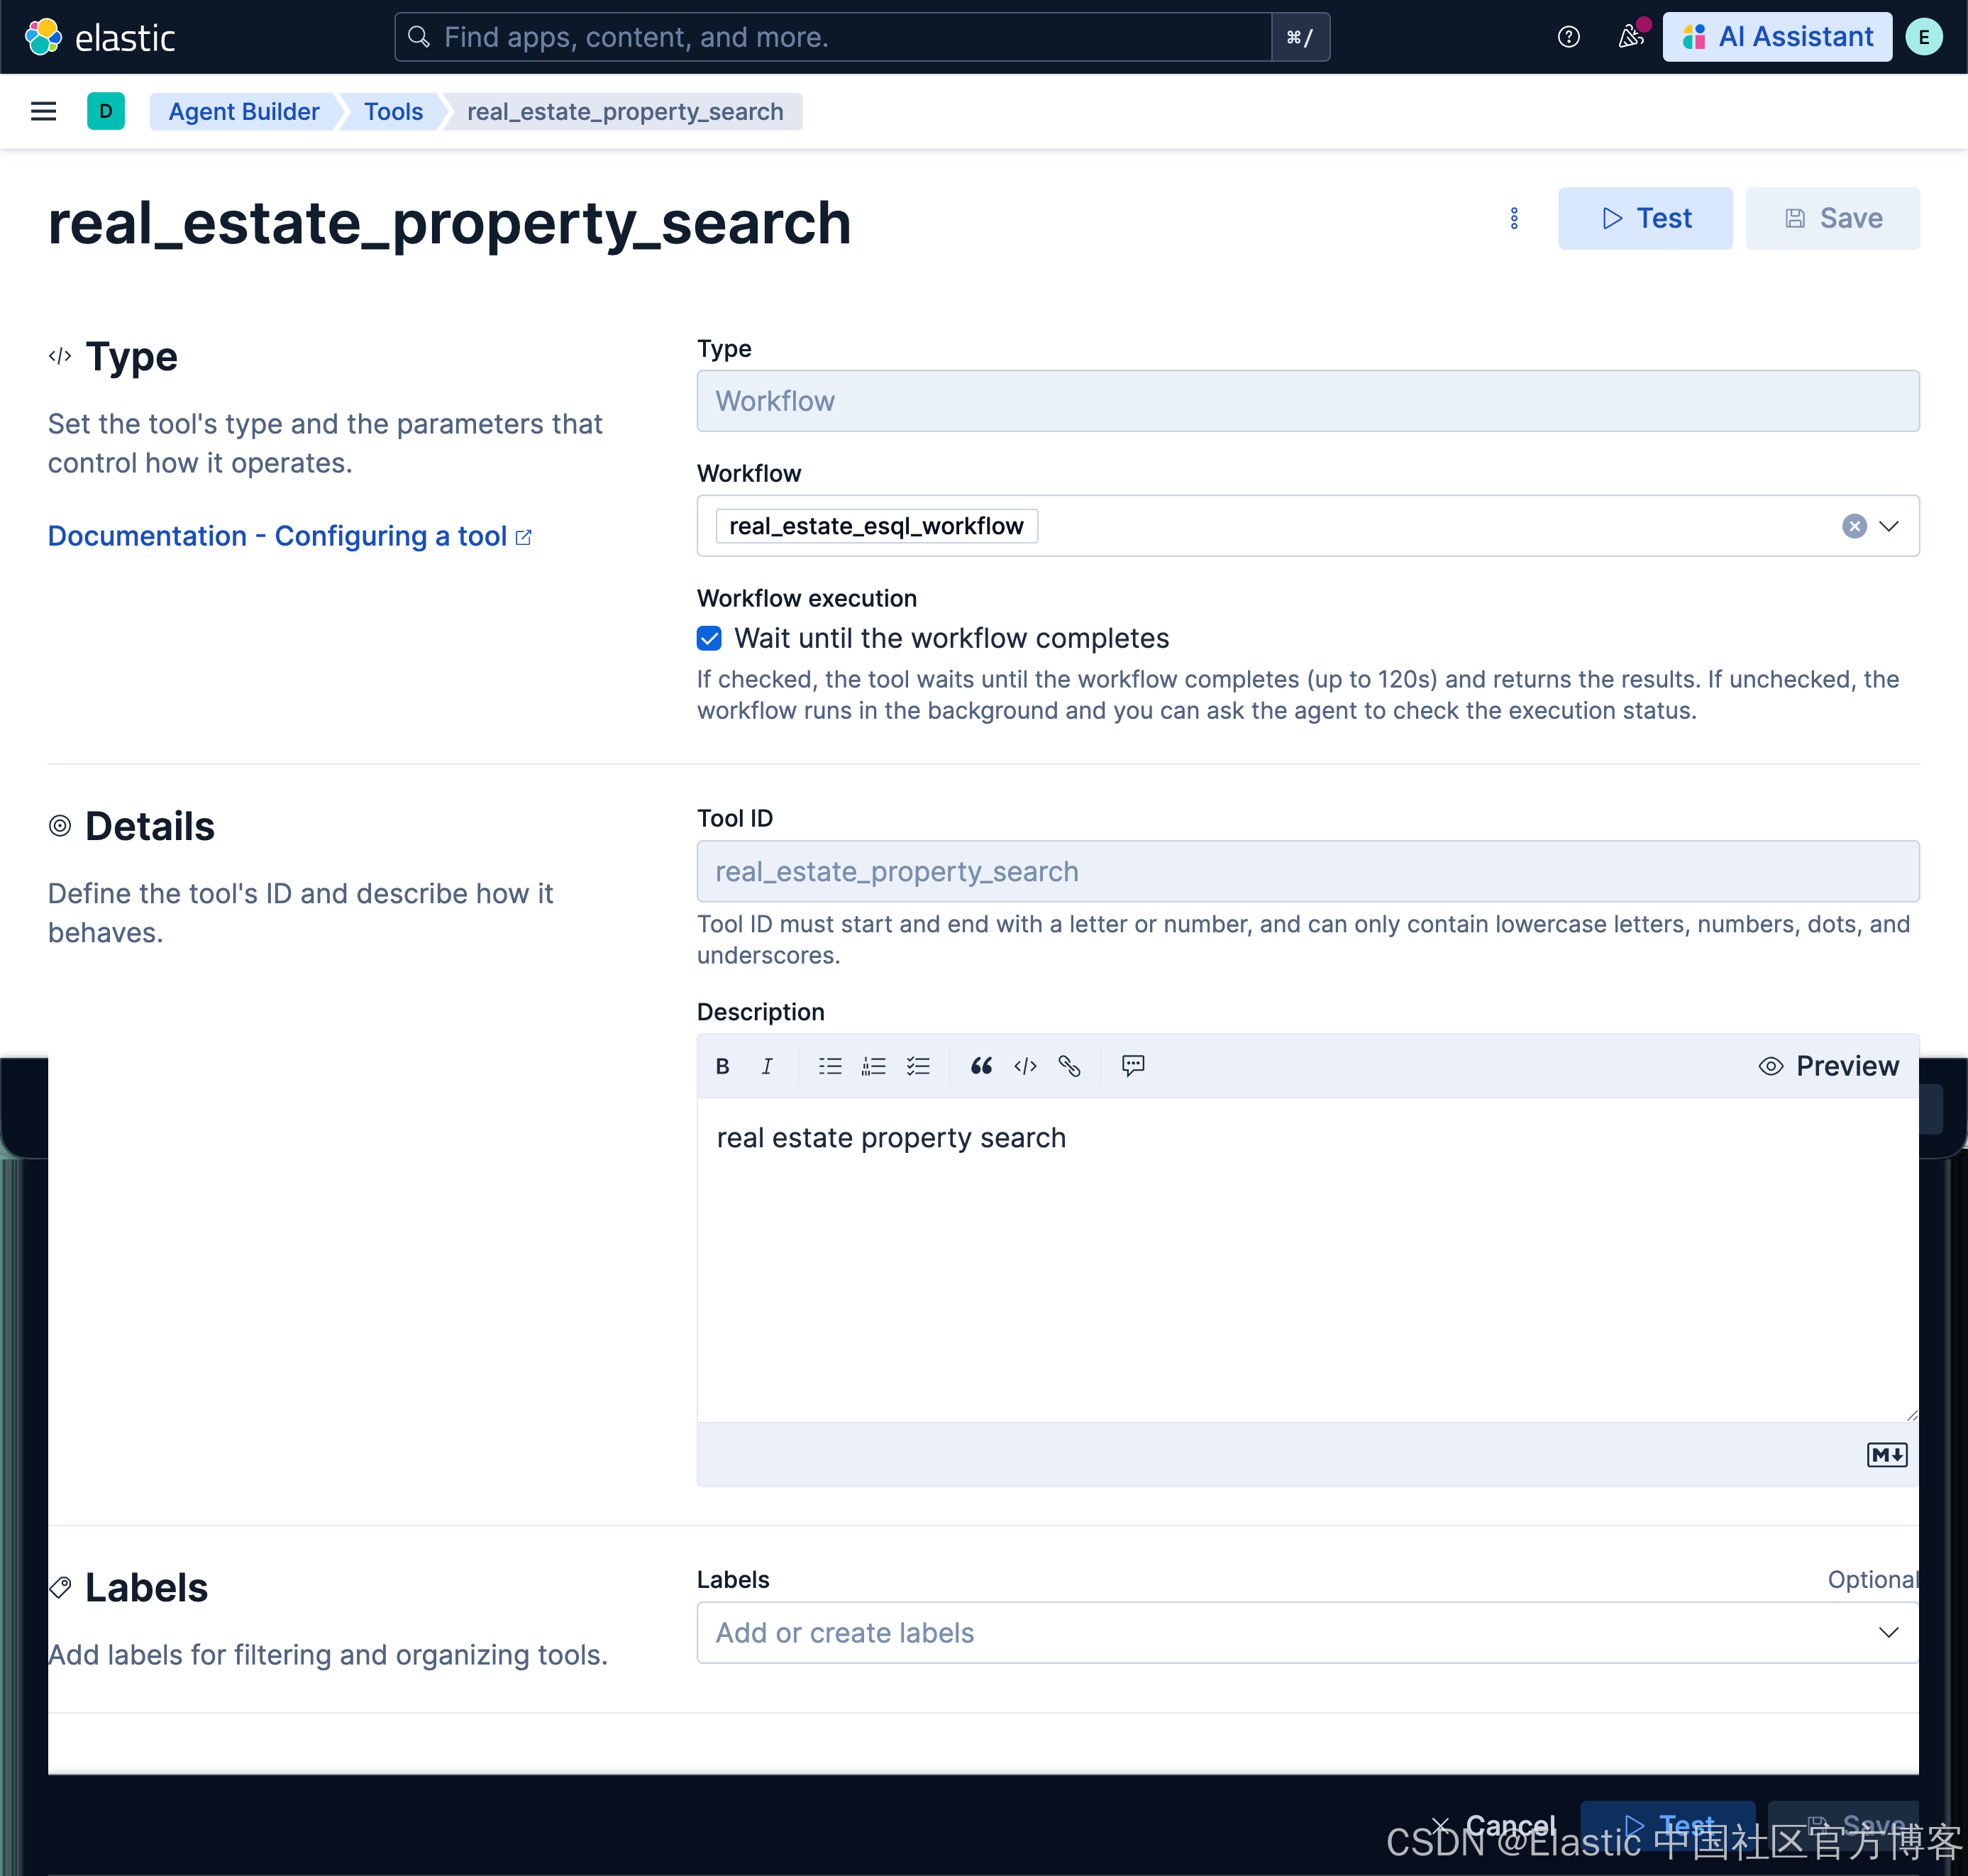
Task: Open the three-dot more actions menu
Action: [1514, 218]
